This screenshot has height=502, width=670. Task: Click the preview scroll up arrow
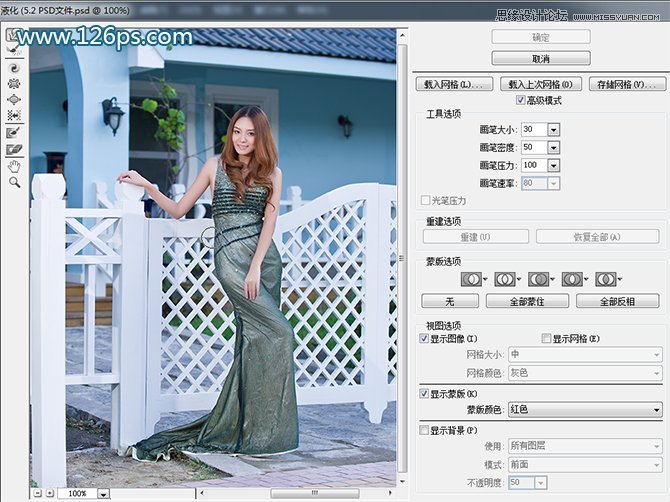click(402, 35)
